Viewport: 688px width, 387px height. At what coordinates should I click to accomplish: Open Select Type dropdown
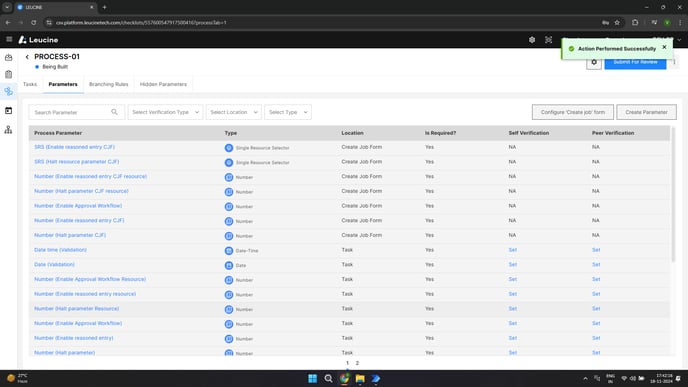288,112
